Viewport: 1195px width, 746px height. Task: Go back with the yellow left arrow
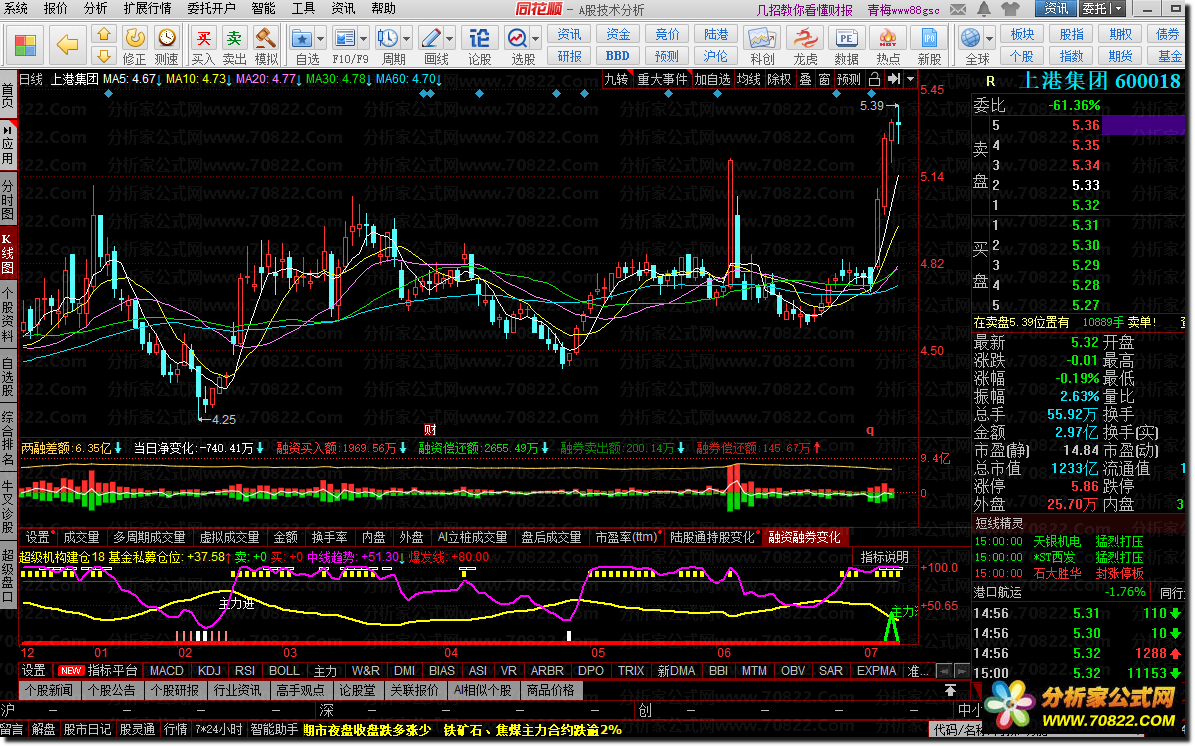click(x=68, y=45)
